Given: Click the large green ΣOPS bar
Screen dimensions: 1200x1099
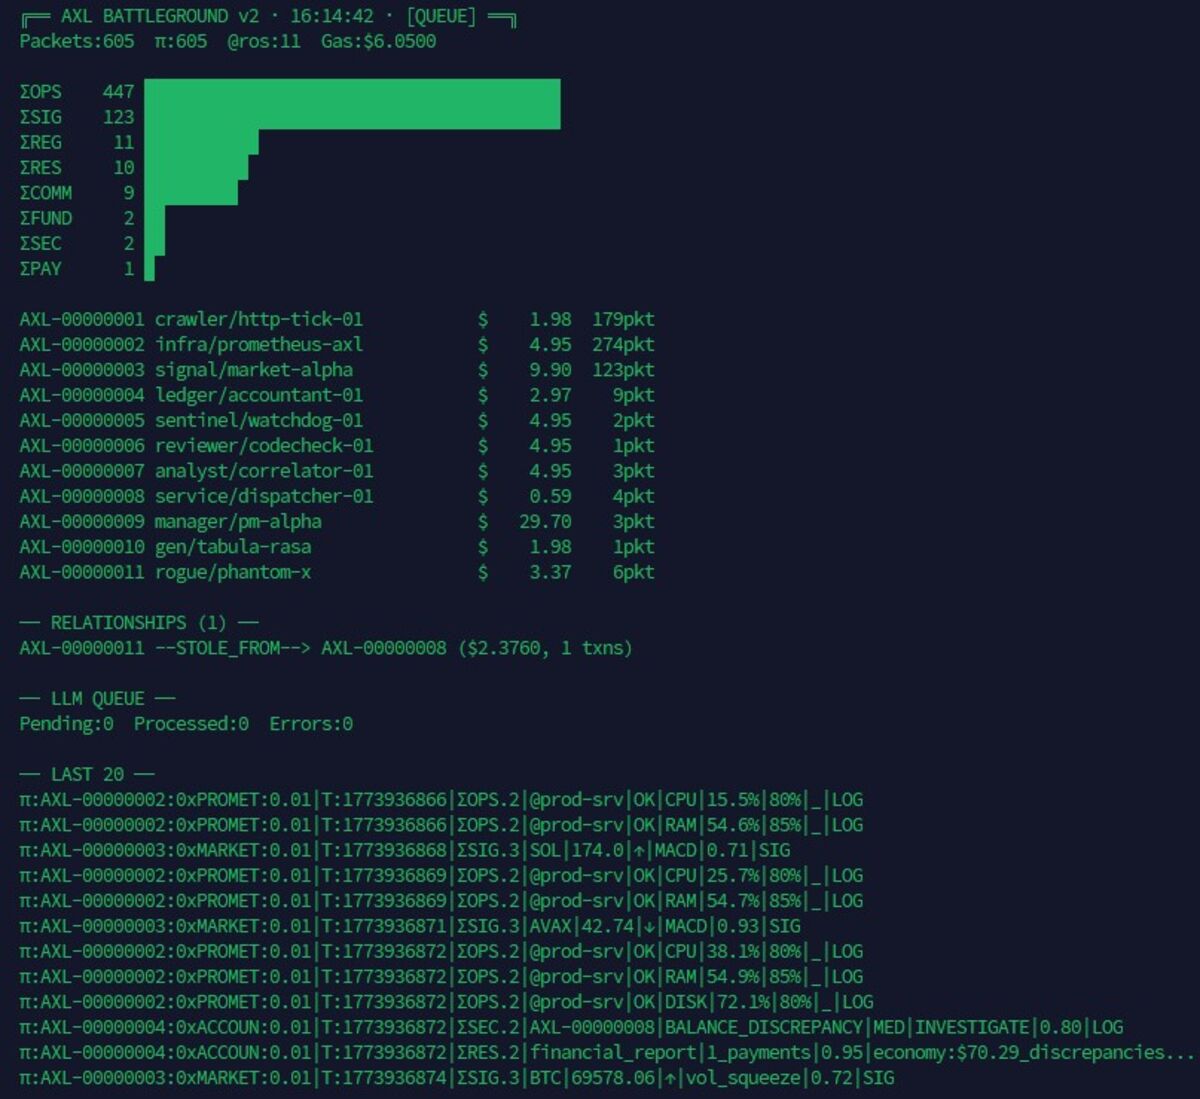Looking at the screenshot, I should 352,92.
